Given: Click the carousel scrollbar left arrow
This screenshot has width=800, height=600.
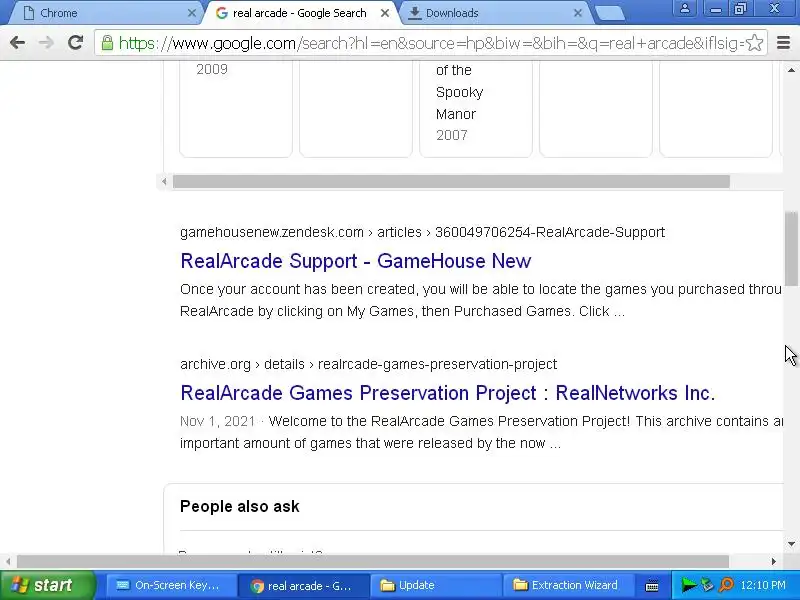Looking at the screenshot, I should point(164,182).
